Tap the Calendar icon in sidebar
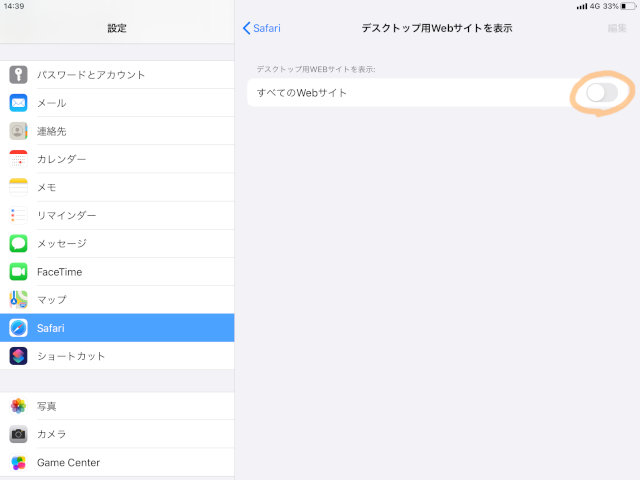 [x=19, y=159]
